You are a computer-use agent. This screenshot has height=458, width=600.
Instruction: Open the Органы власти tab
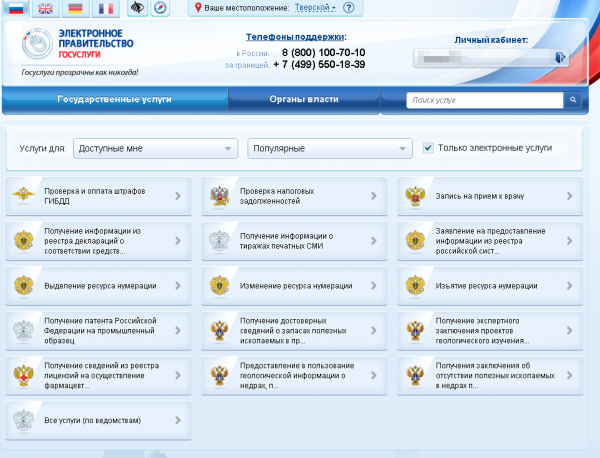304,99
